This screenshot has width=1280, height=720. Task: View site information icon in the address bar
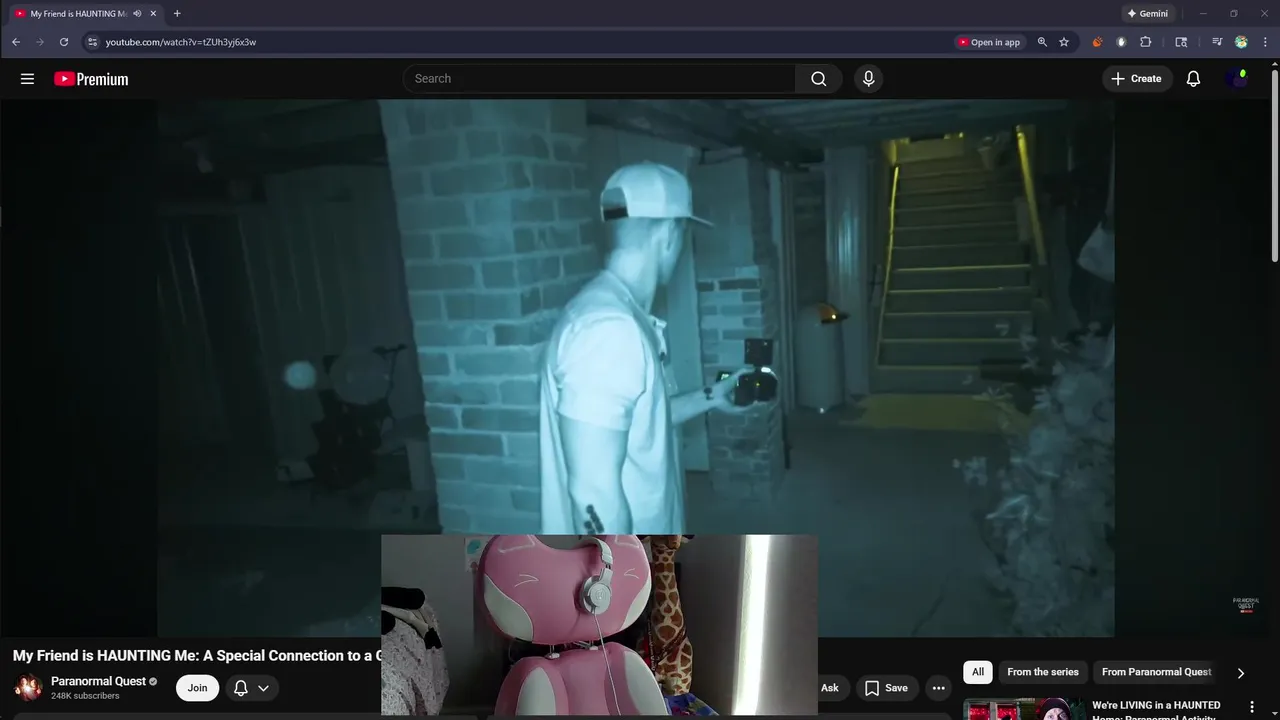(x=92, y=42)
